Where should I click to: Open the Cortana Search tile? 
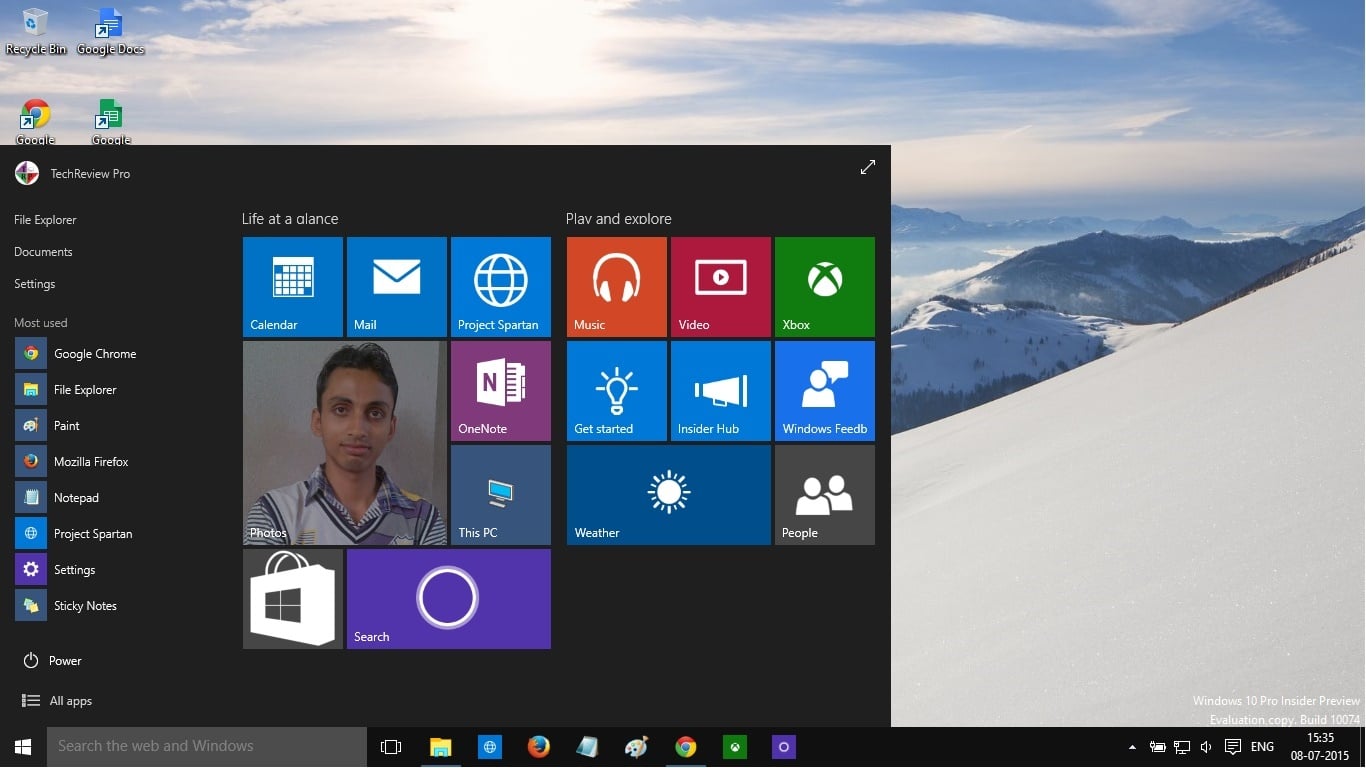coord(449,599)
